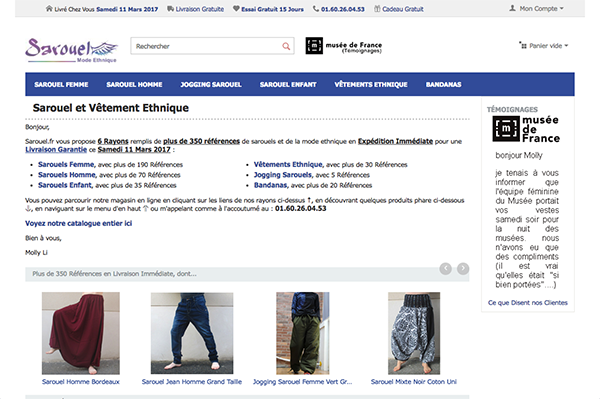This screenshot has height=399, width=600.
Task: Open the Sarouels Femme list link
Action: [x=66, y=164]
